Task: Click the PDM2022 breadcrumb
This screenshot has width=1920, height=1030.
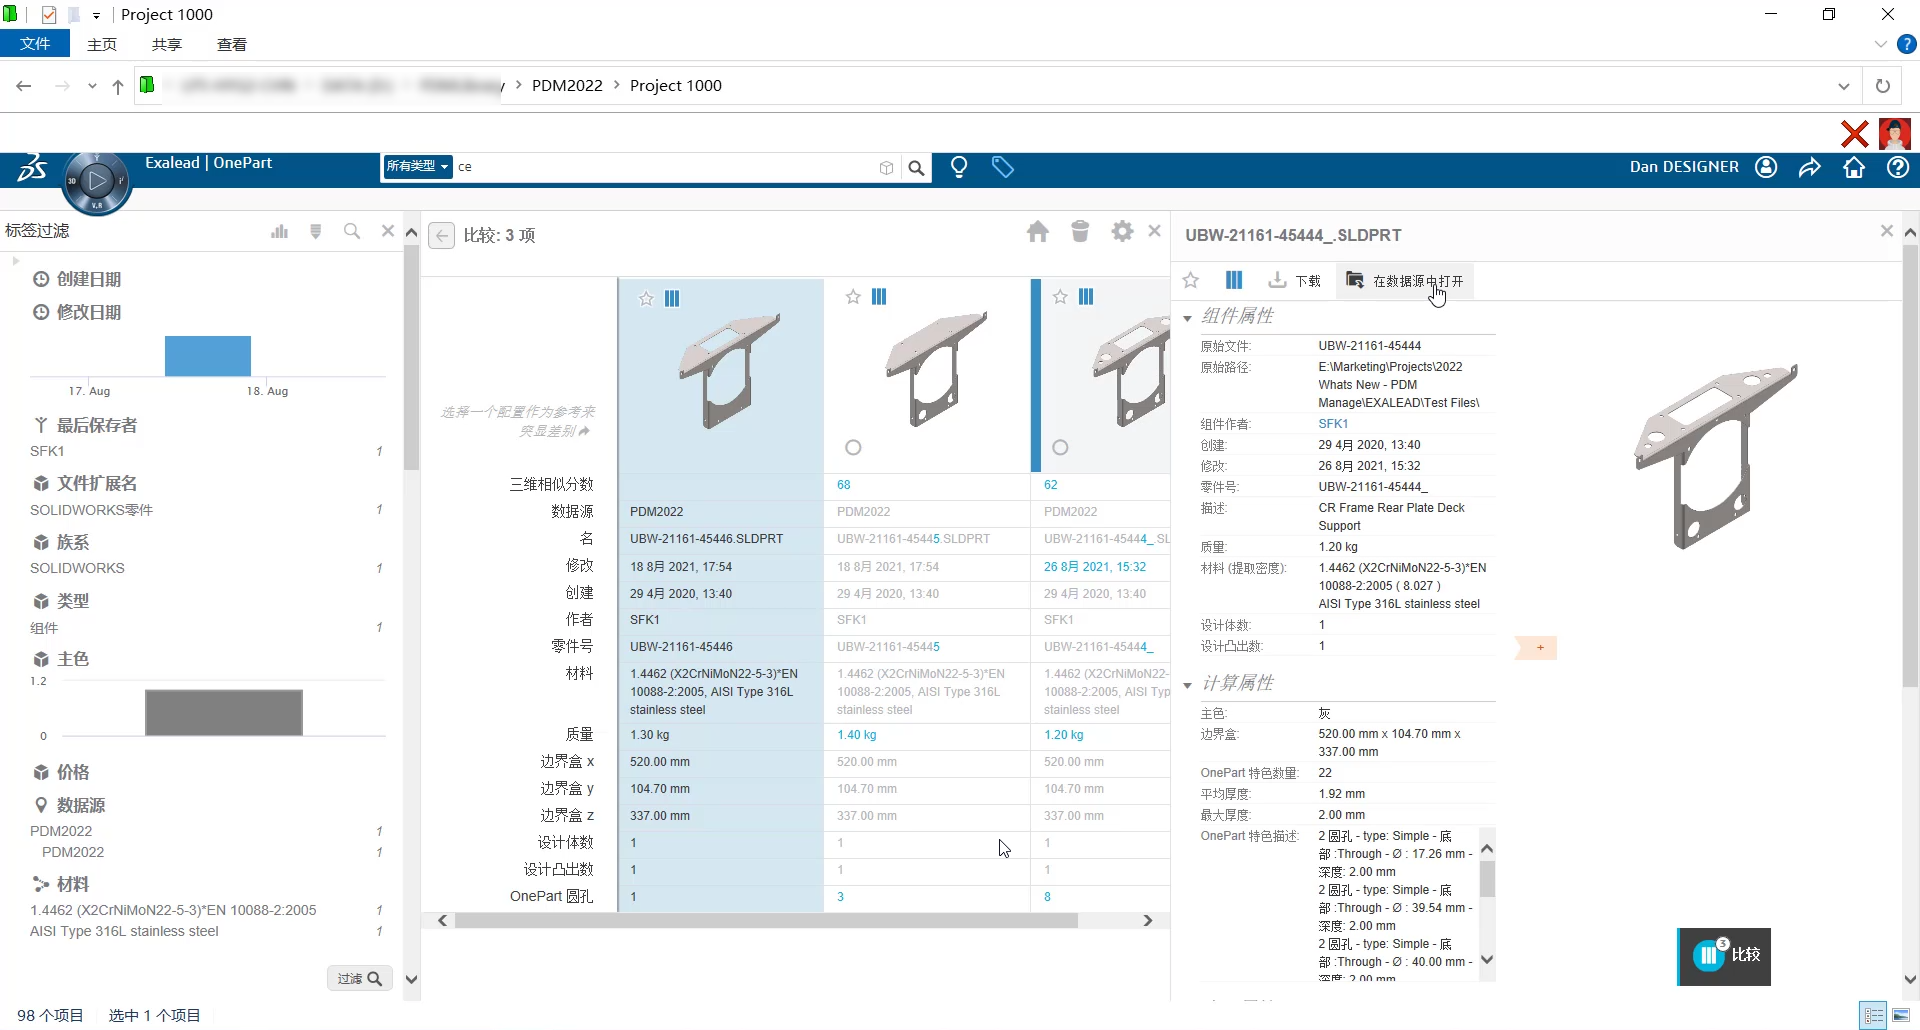Action: (x=567, y=86)
